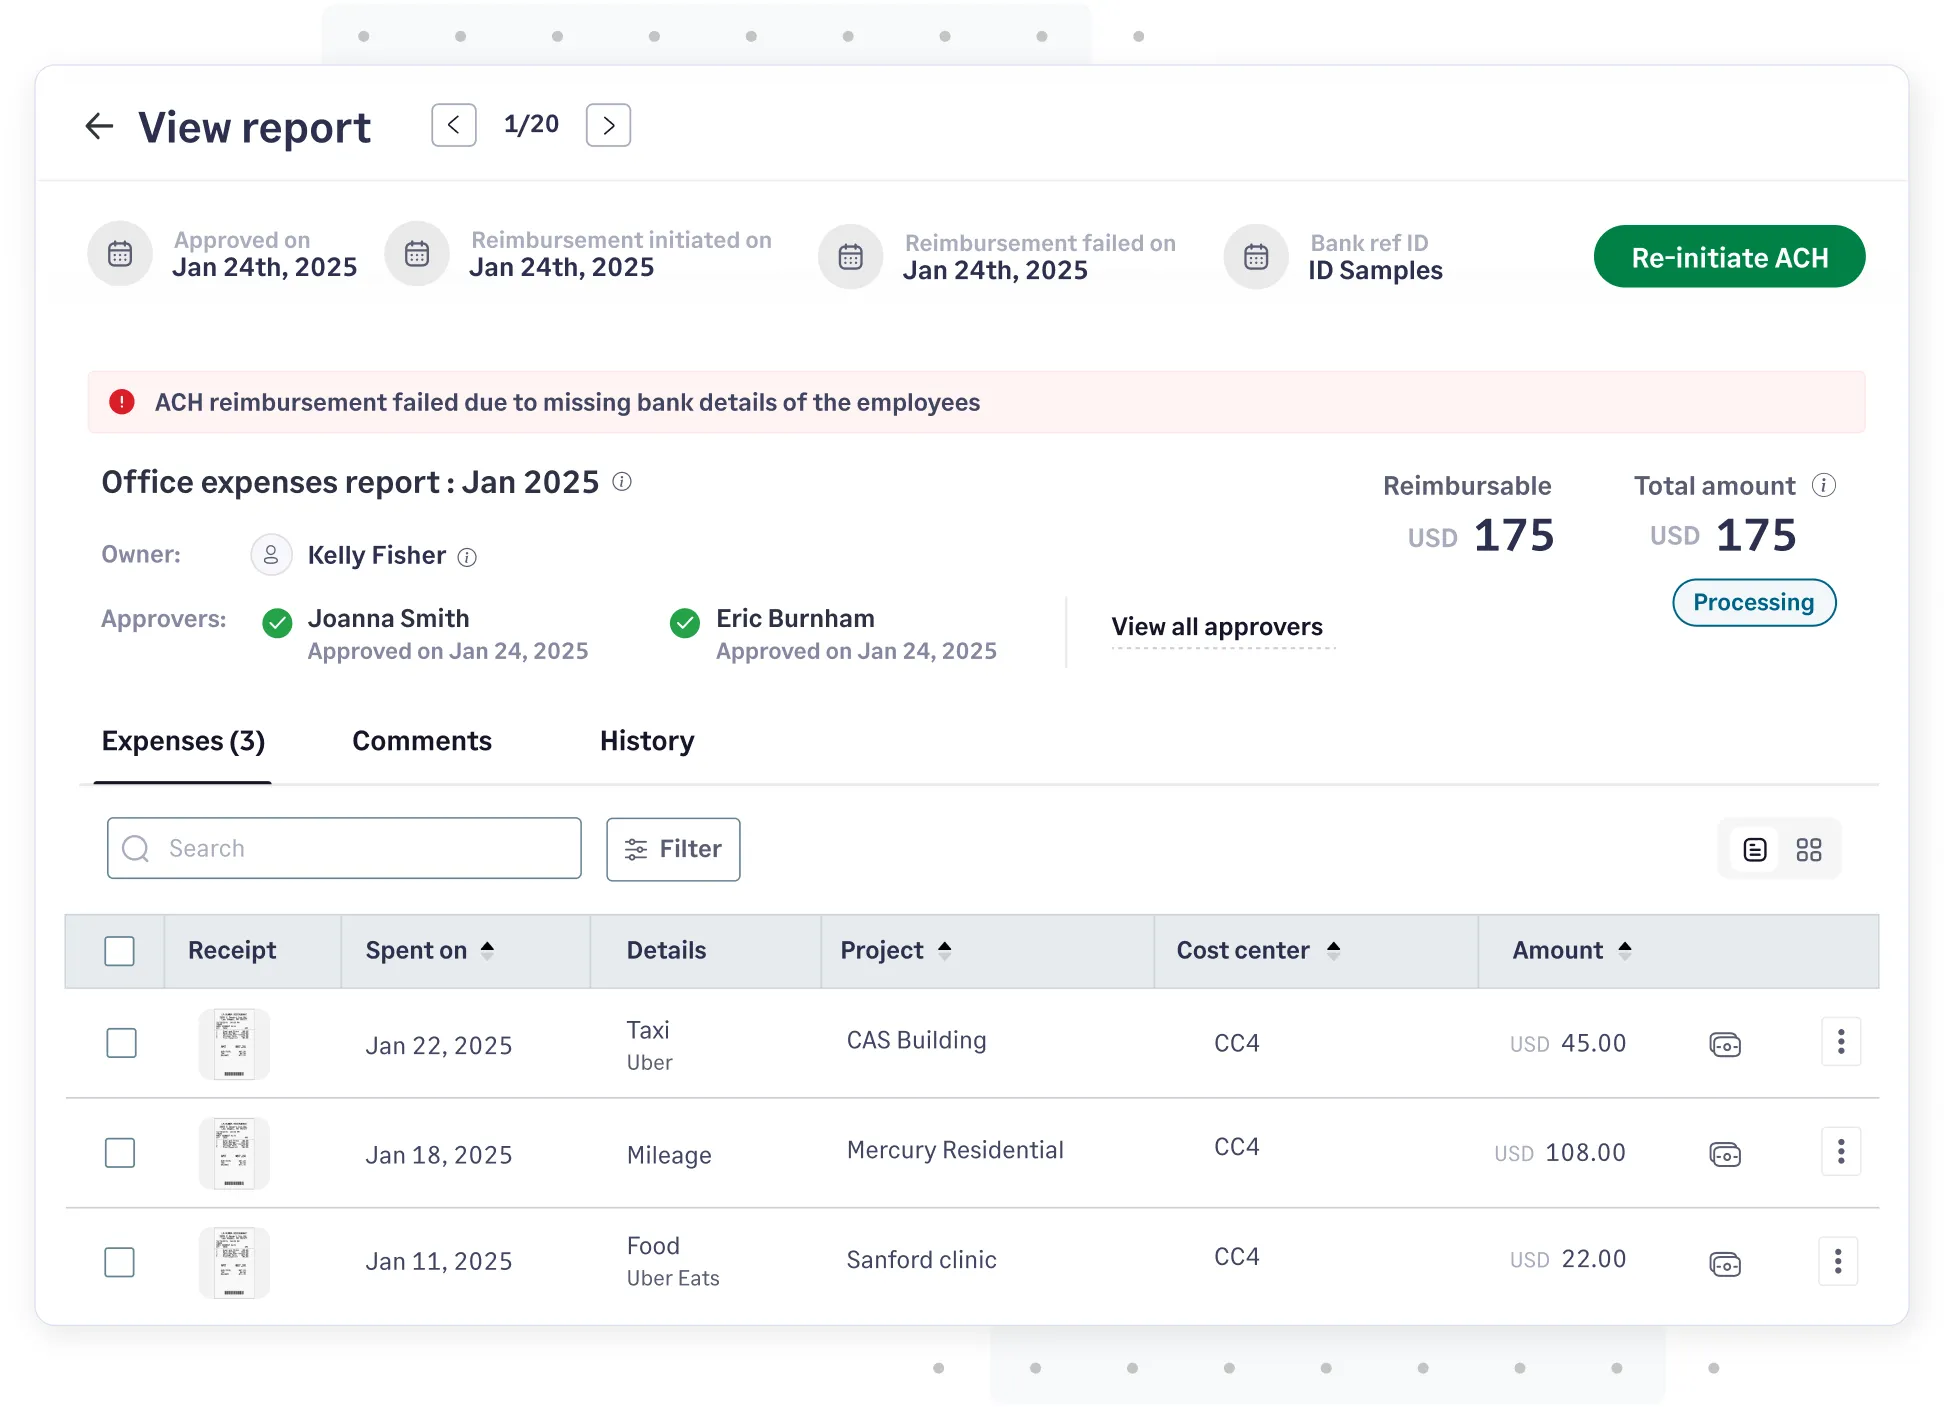This screenshot has width=1944, height=1407.
Task: Go to the previous report using left chevron
Action: (454, 125)
